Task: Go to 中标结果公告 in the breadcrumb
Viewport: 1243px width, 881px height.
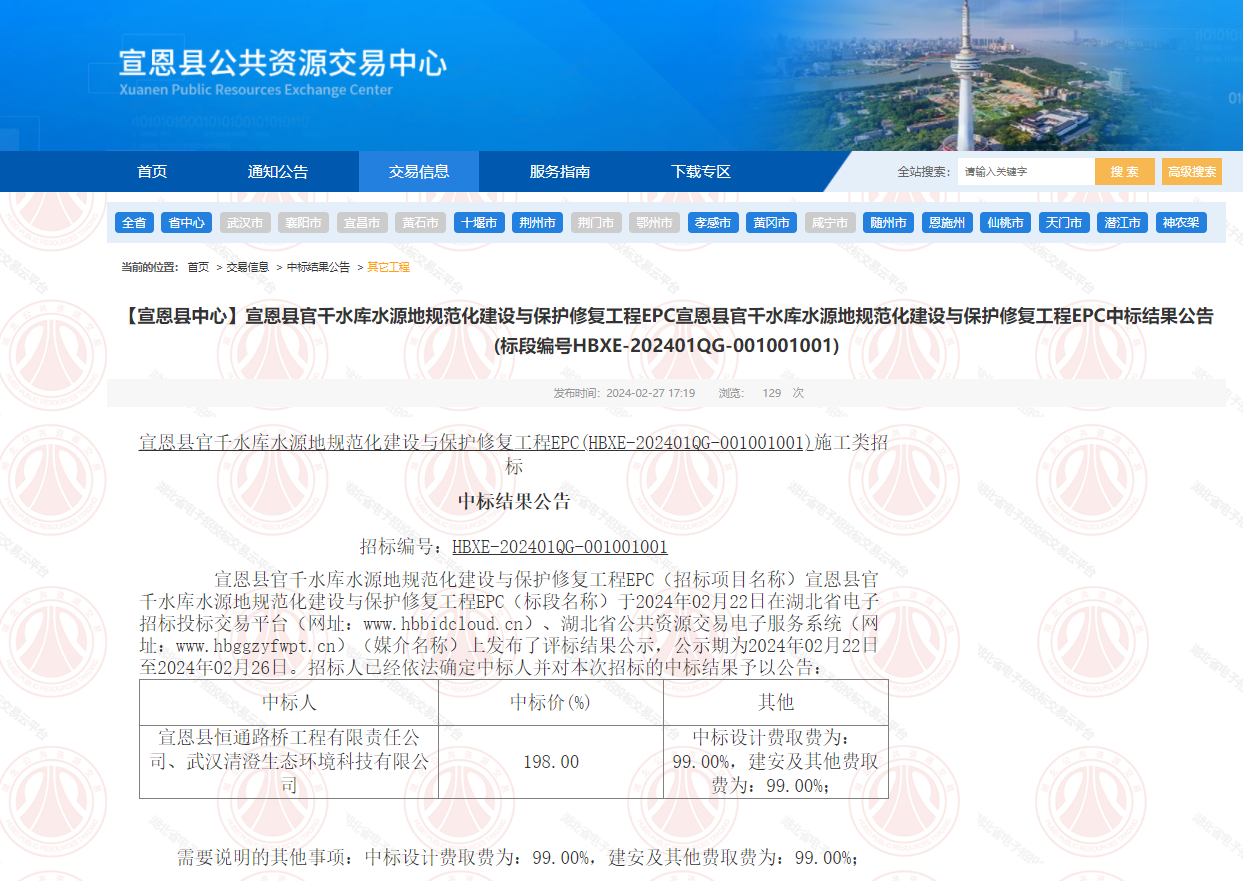Action: tap(318, 267)
